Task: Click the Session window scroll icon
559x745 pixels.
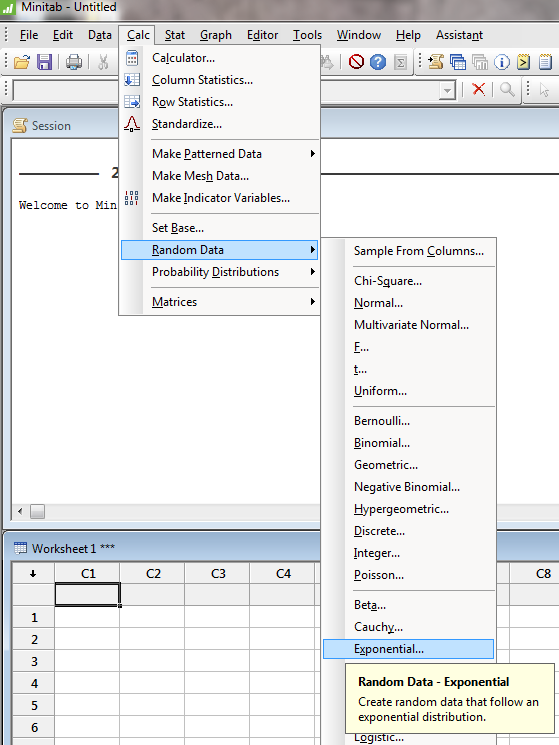Action: coord(20,125)
